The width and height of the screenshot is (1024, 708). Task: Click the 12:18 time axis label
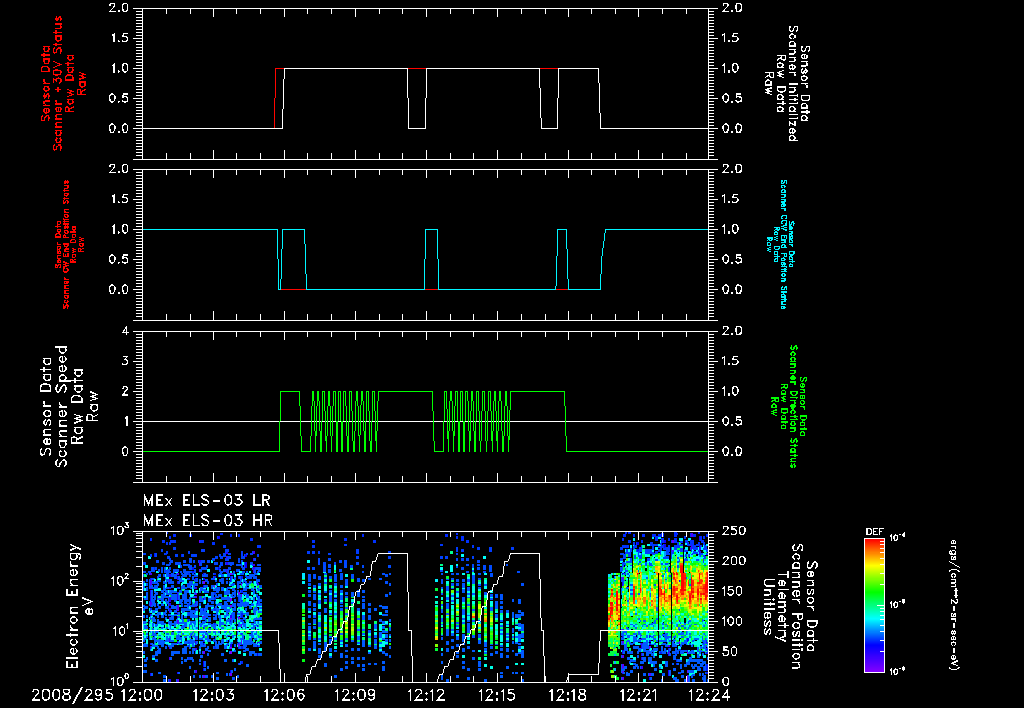568,695
